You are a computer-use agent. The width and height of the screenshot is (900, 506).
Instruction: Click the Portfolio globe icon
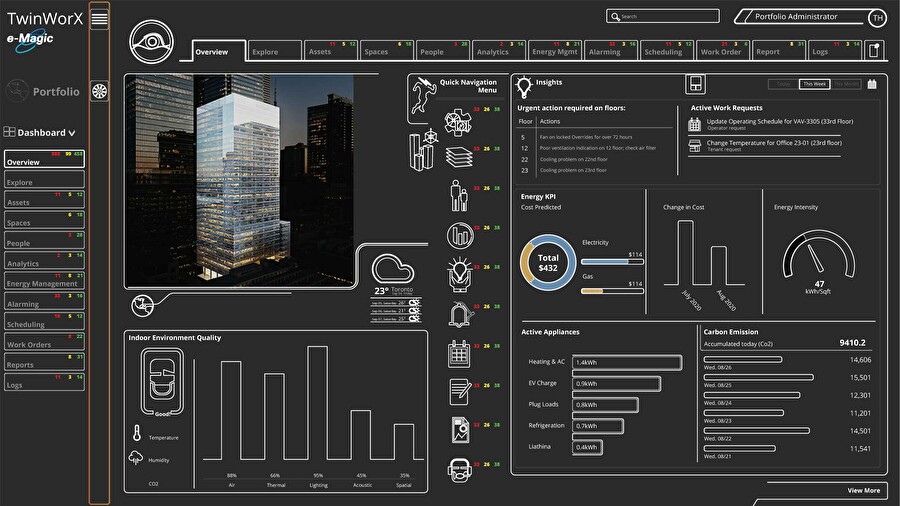18,91
